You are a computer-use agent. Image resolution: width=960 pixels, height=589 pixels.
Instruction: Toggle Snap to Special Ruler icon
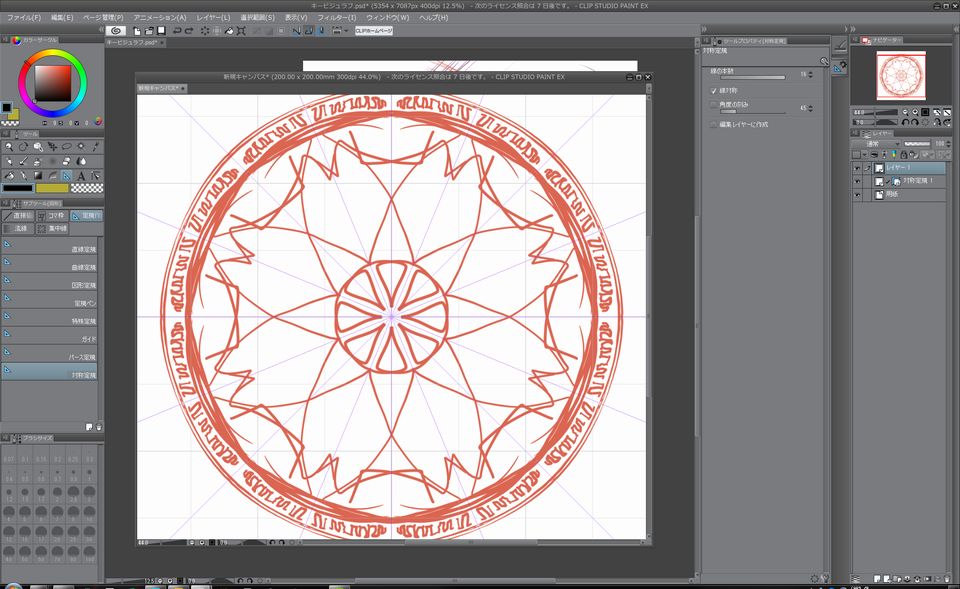coord(309,31)
